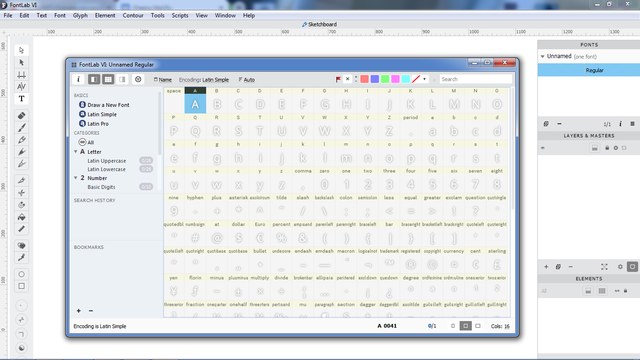This screenshot has height=360, width=640.
Task: Remove a bookmark with the minus button
Action: click(91, 311)
